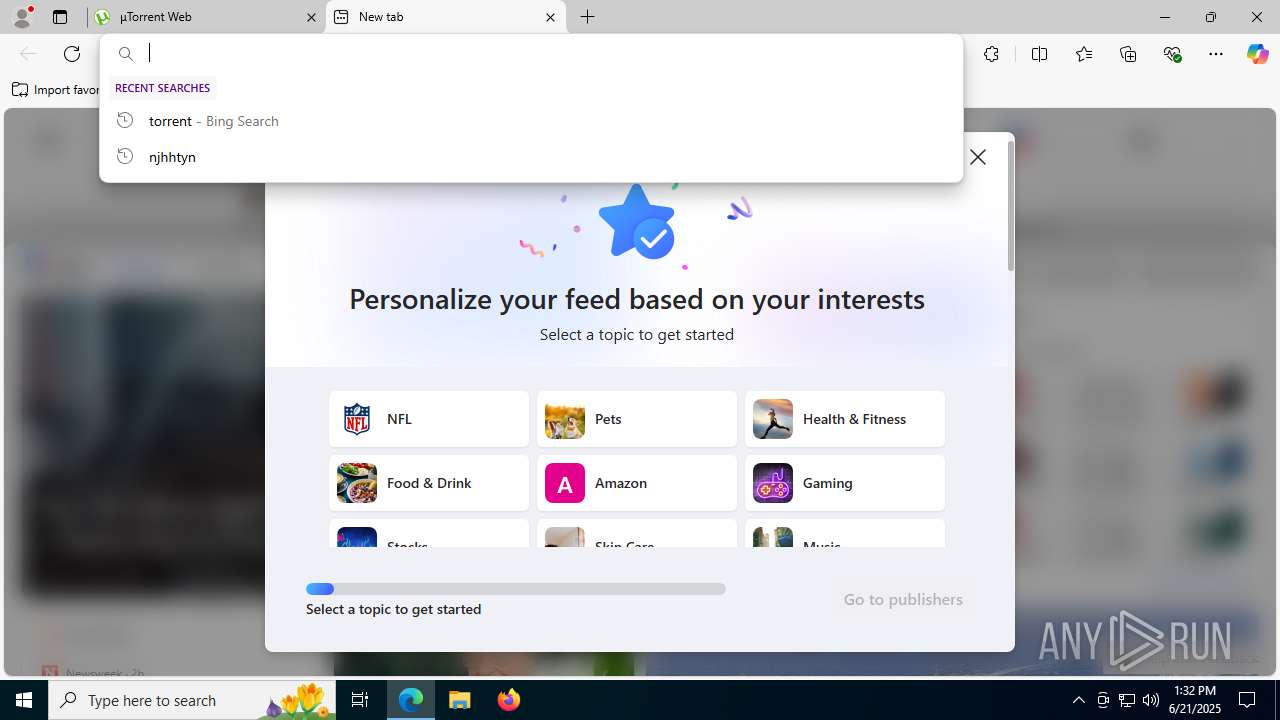The height and width of the screenshot is (720, 1280).
Task: Refresh the current page
Action: click(72, 54)
